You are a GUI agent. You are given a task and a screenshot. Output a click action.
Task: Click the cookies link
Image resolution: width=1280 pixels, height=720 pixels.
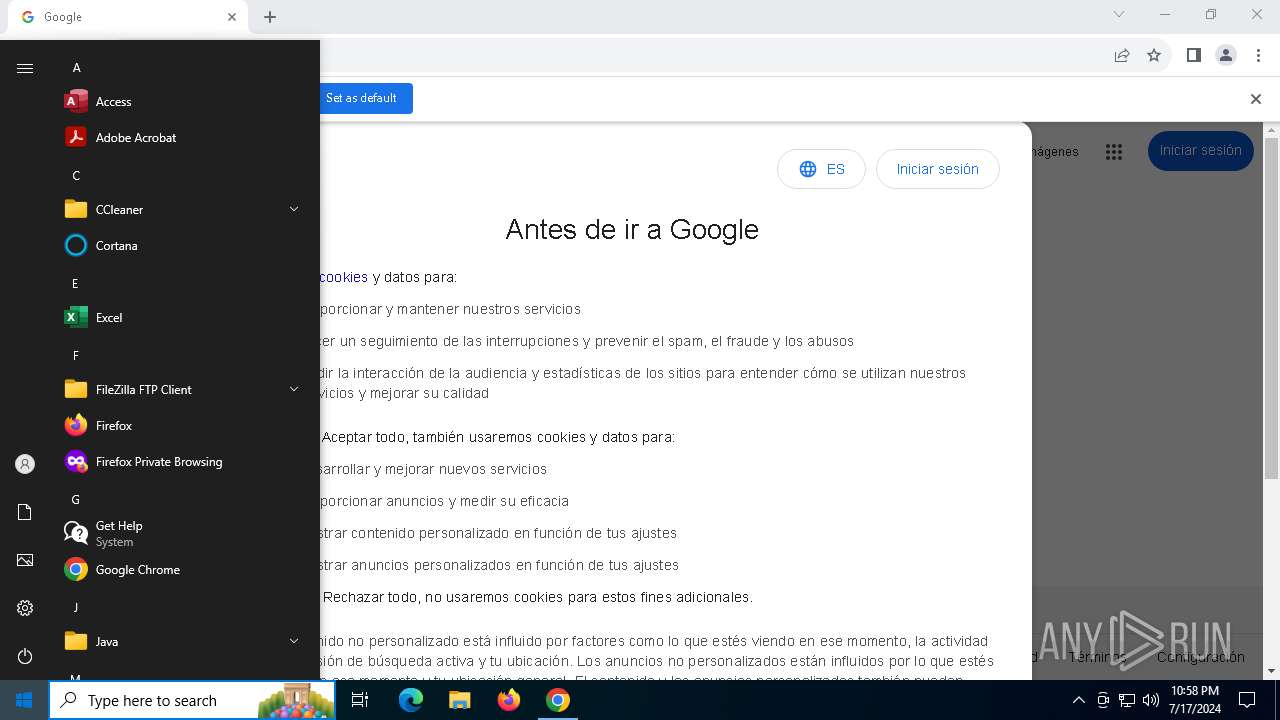click(x=344, y=277)
